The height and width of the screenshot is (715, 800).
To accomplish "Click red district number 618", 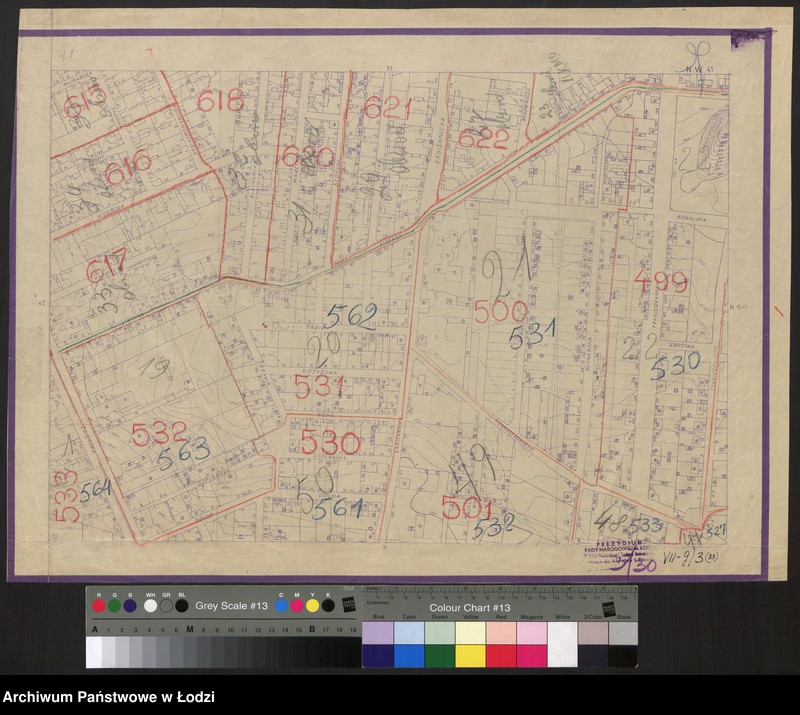I will pos(220,100).
